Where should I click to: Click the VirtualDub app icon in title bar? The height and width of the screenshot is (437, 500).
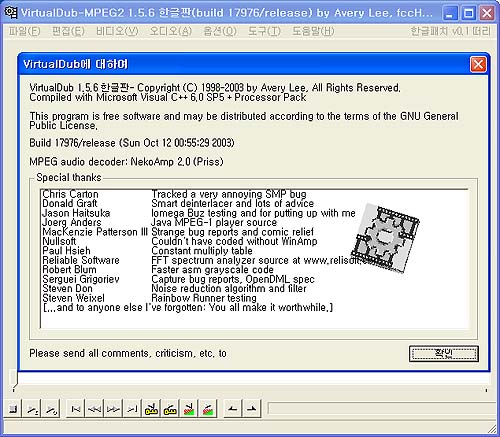11,13
